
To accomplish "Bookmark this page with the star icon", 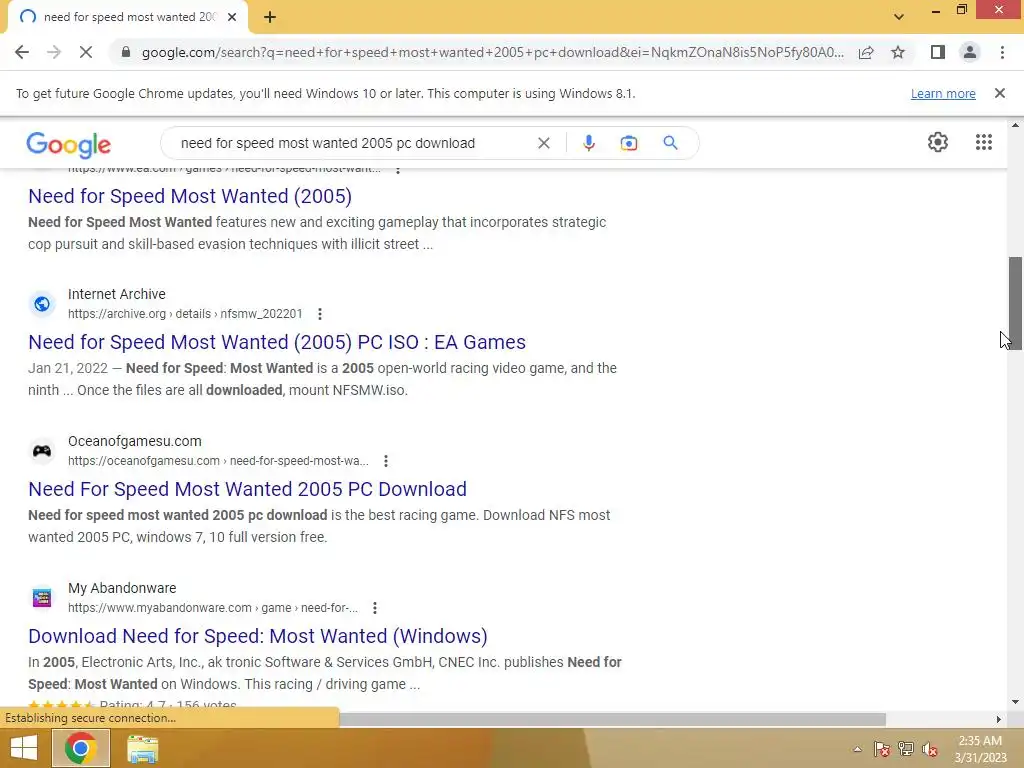I will (898, 52).
